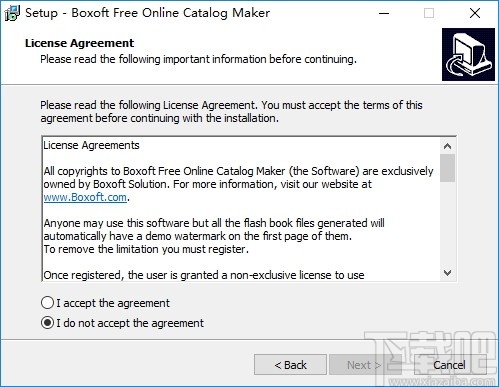
Task: Click the license scrollbar thumb
Action: 447,168
